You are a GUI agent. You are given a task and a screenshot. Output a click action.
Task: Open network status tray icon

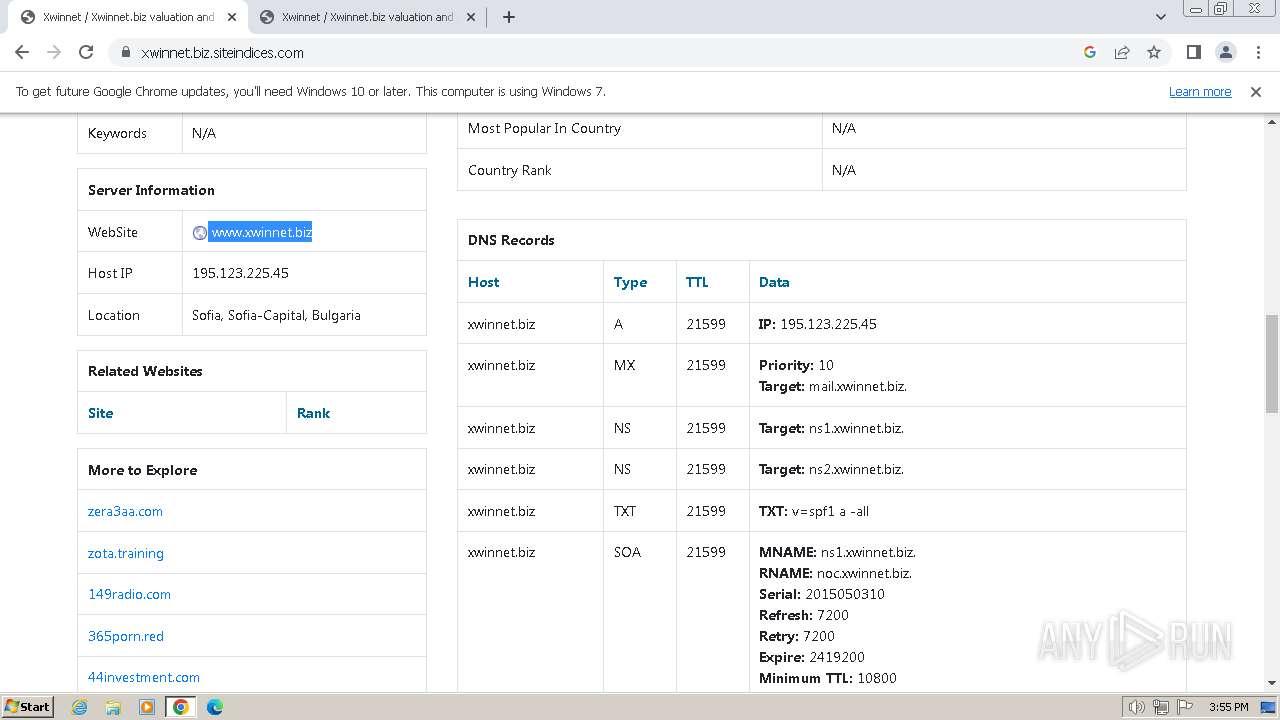1161,707
